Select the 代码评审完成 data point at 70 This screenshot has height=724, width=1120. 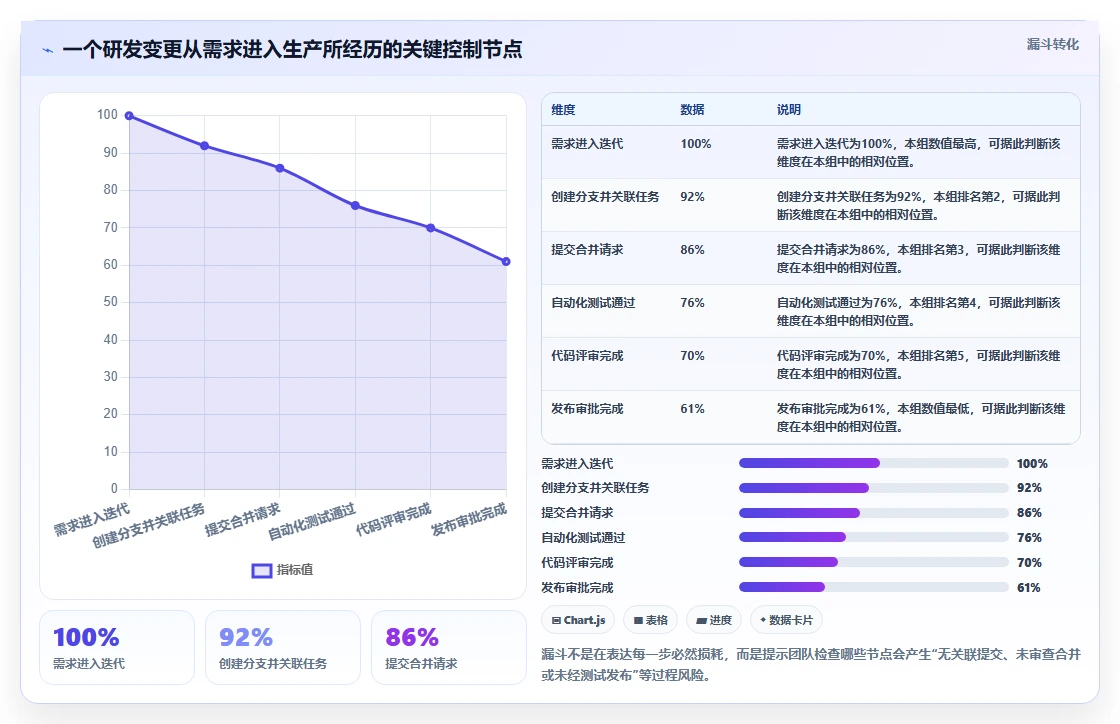[431, 228]
